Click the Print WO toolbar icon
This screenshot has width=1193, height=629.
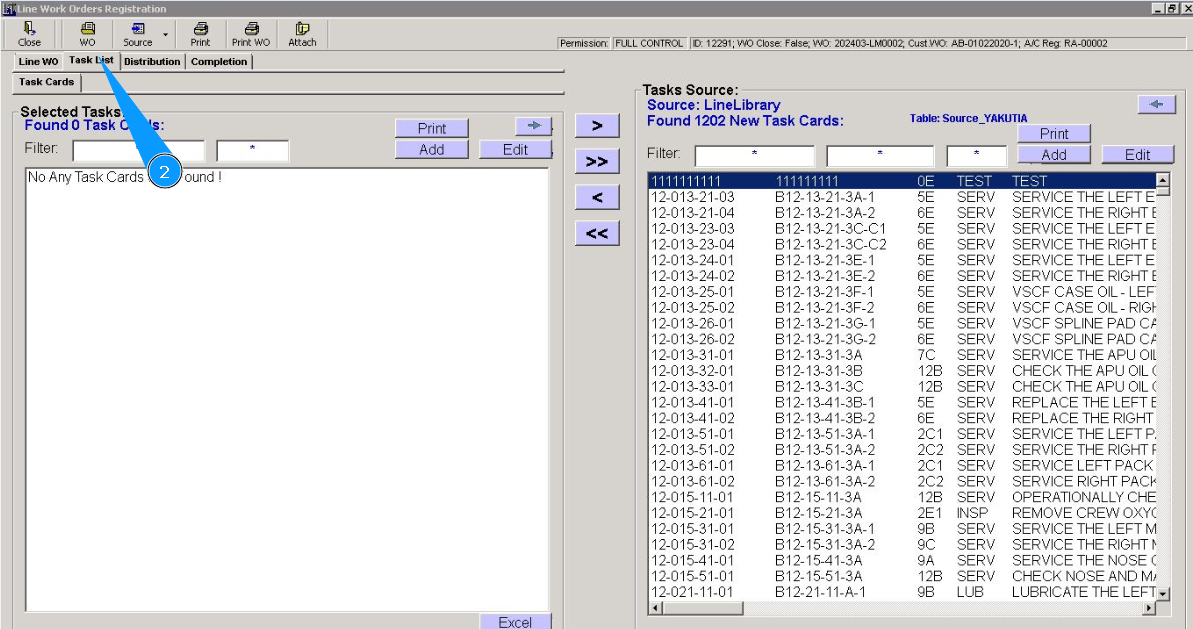point(251,34)
